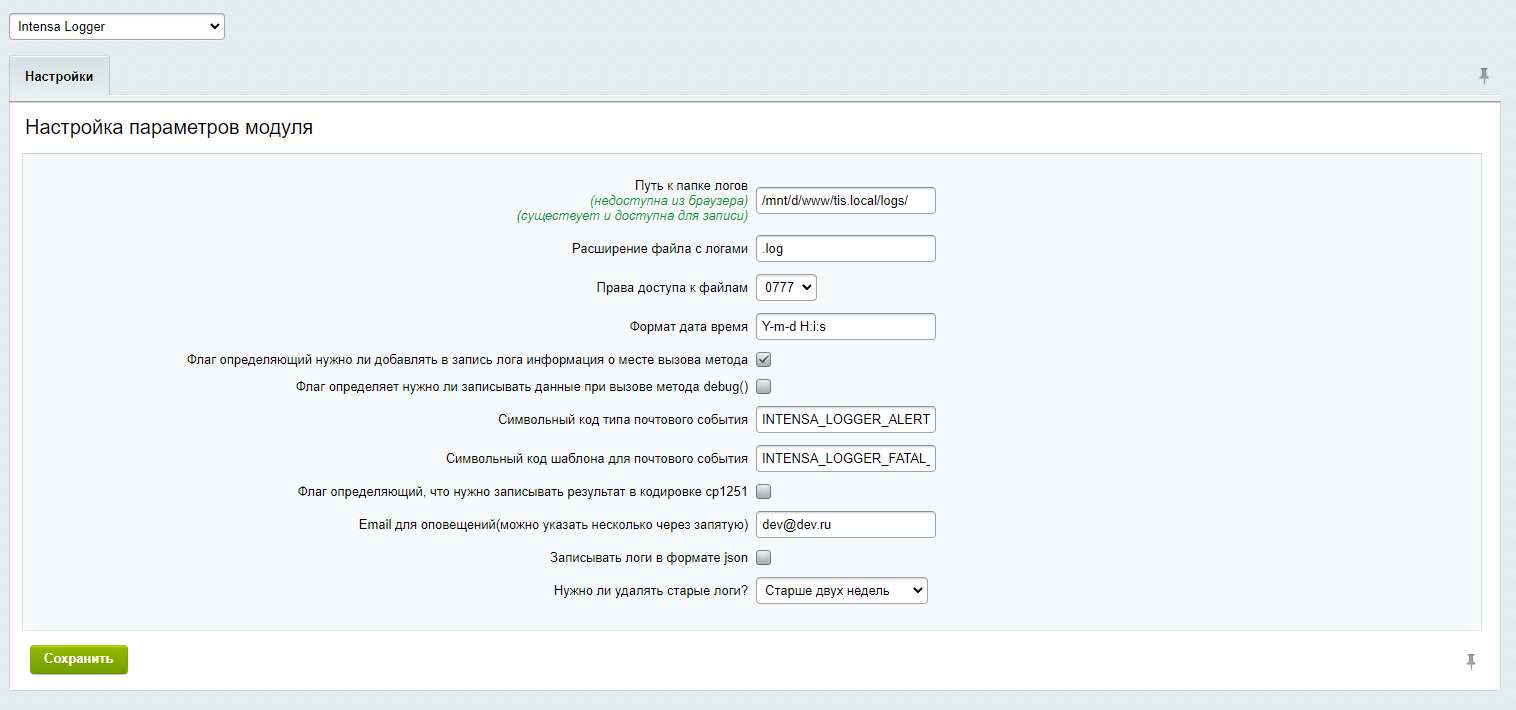Click the 'Записывать логи в формате json' label
Viewport: 1516px width, 710px height.
pos(648,558)
